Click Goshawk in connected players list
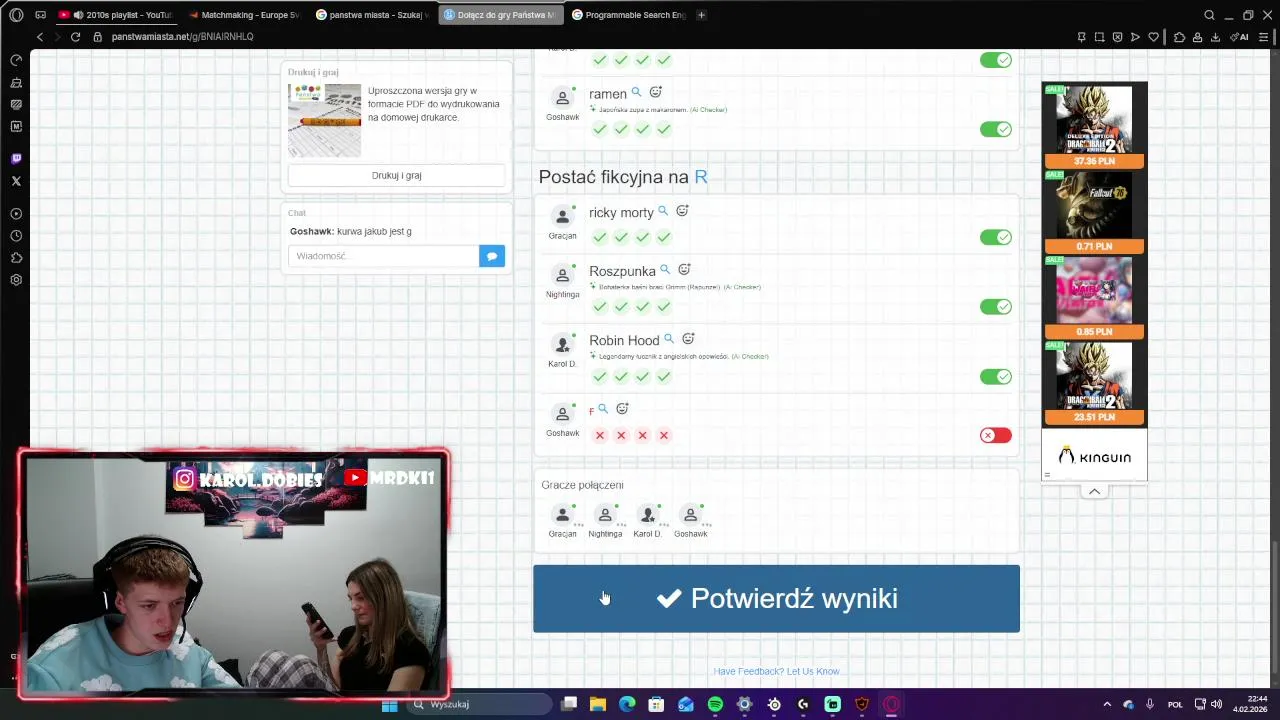The height and width of the screenshot is (720, 1280). (690, 521)
